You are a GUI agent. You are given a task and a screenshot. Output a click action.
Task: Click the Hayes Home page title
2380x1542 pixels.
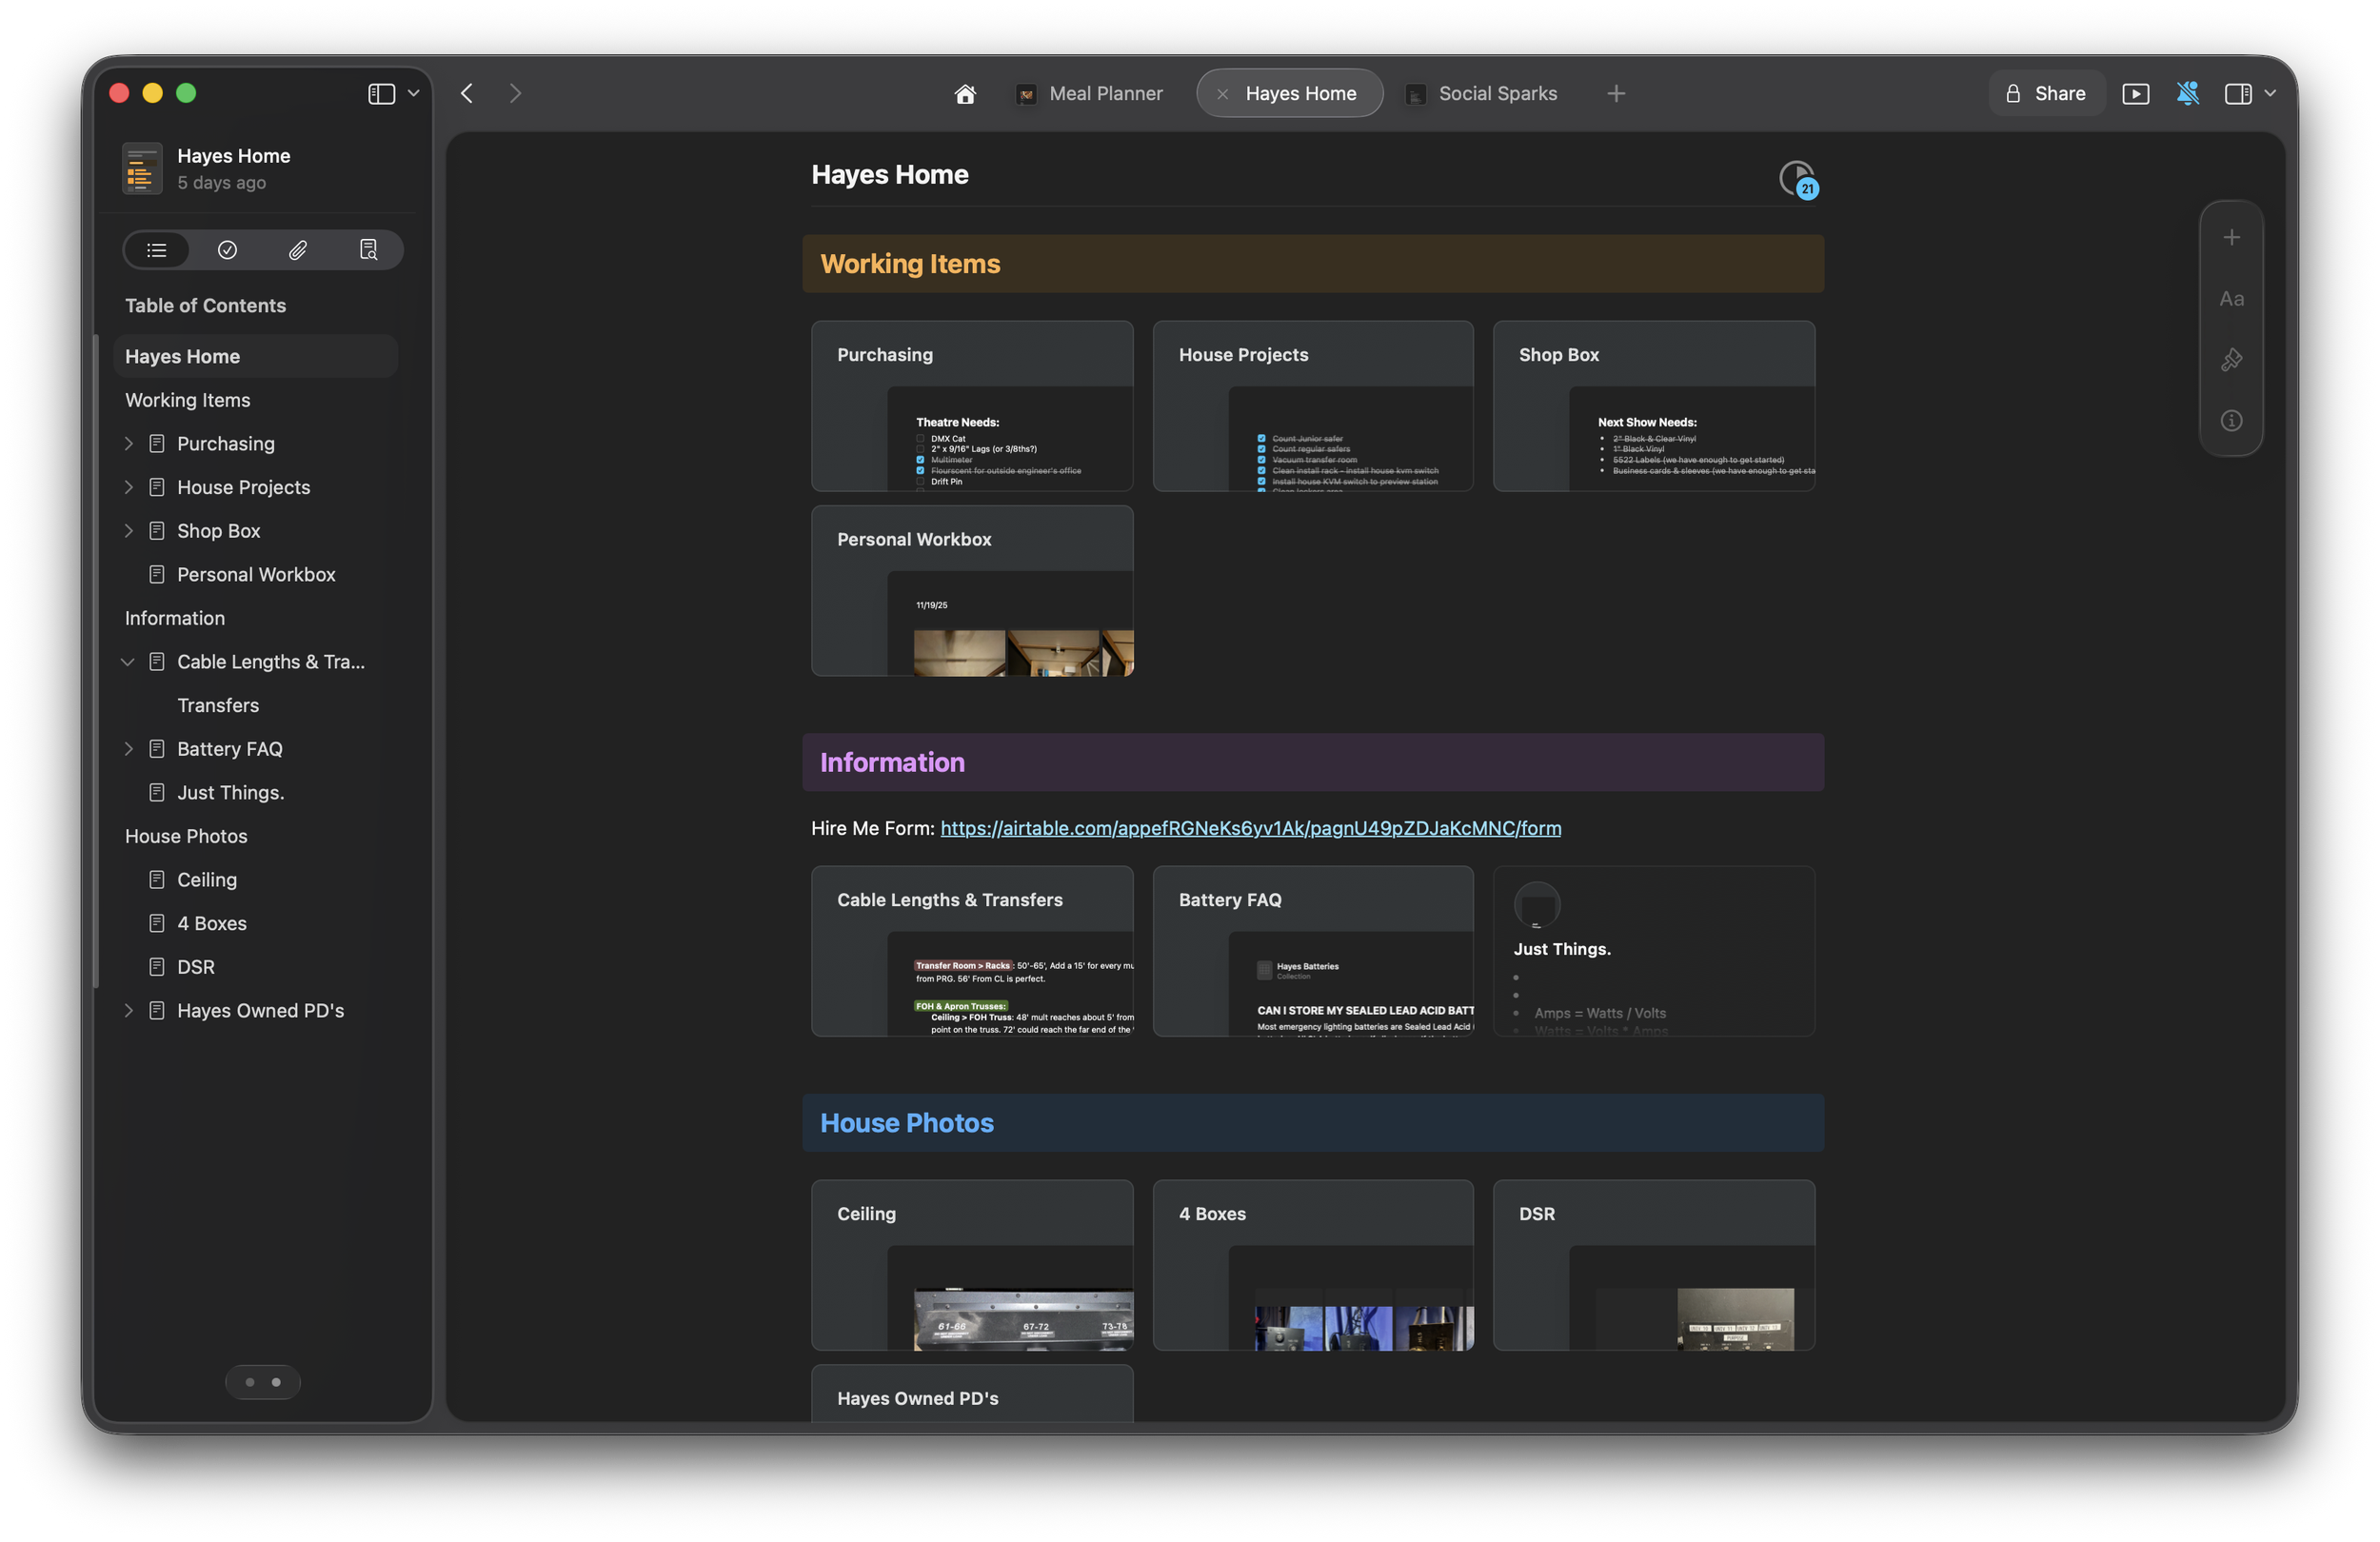pyautogui.click(x=889, y=175)
